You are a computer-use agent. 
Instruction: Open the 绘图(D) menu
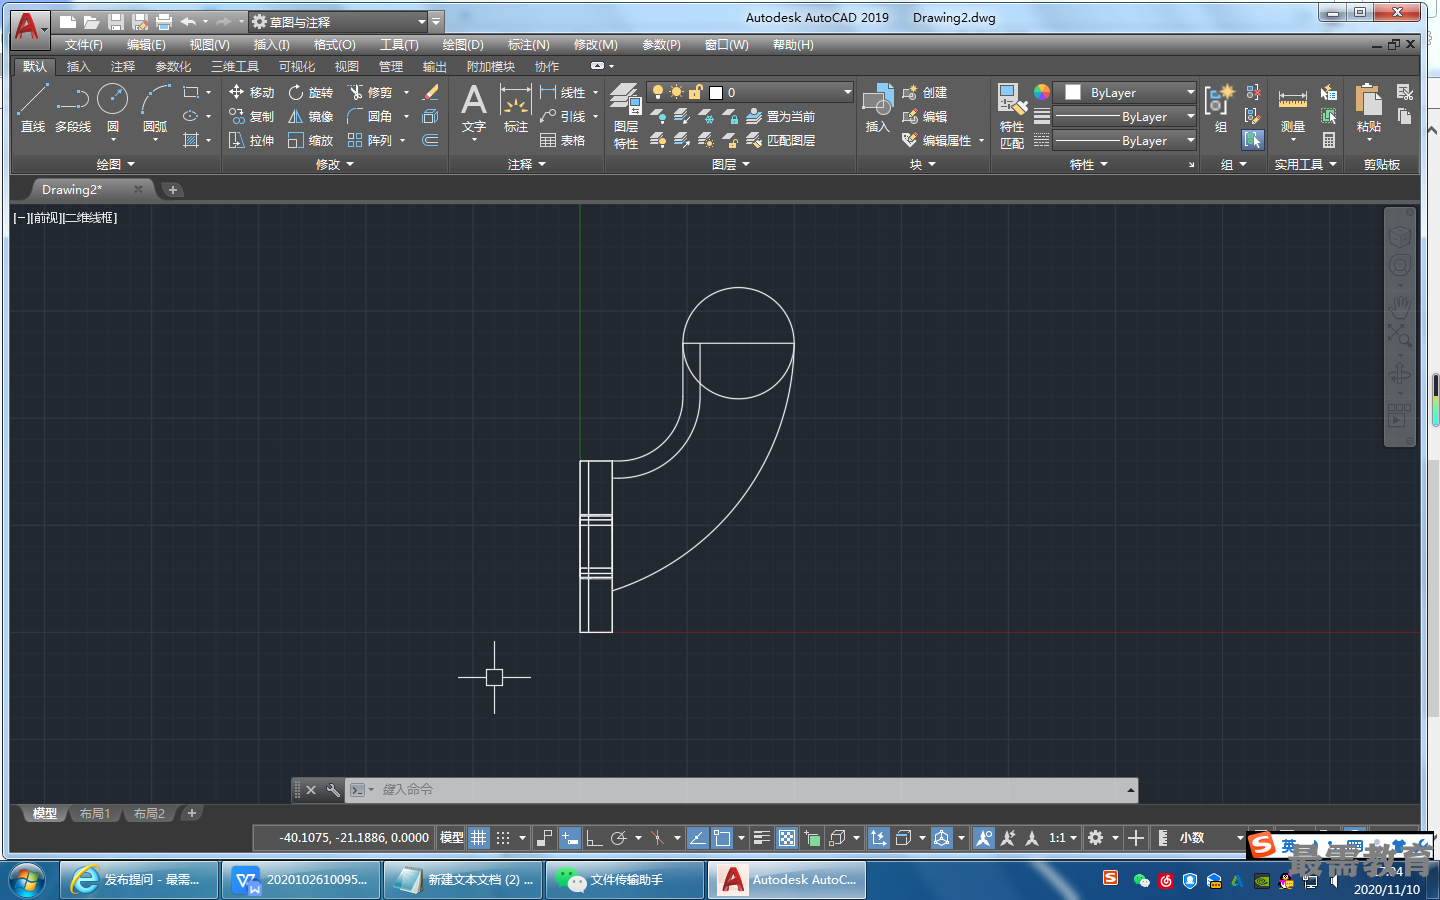point(463,45)
